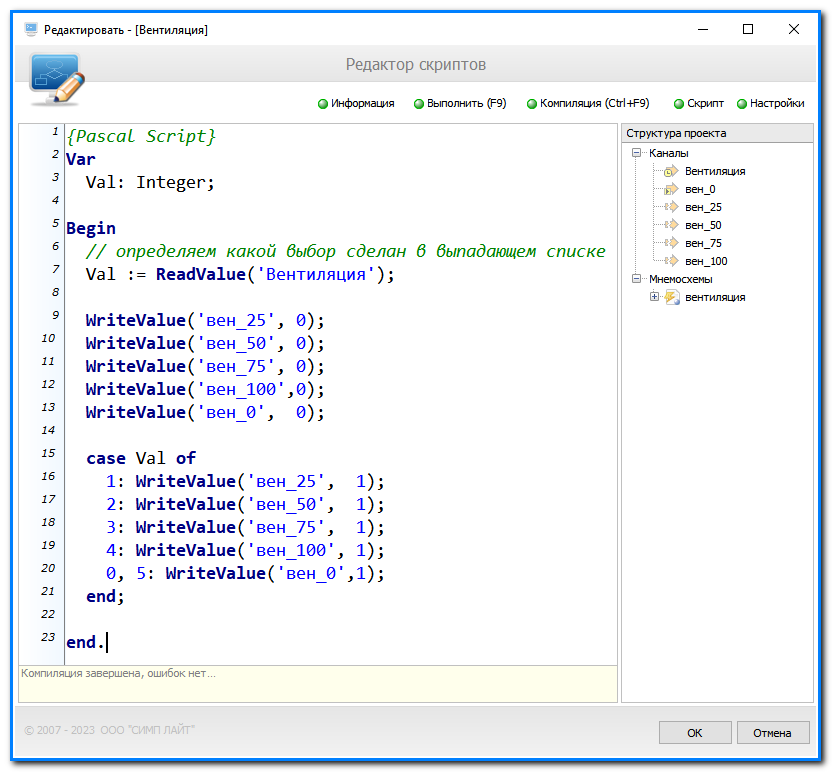The image size is (832, 772).
Task: Click the channel icon beside вен_0
Action: pos(672,189)
